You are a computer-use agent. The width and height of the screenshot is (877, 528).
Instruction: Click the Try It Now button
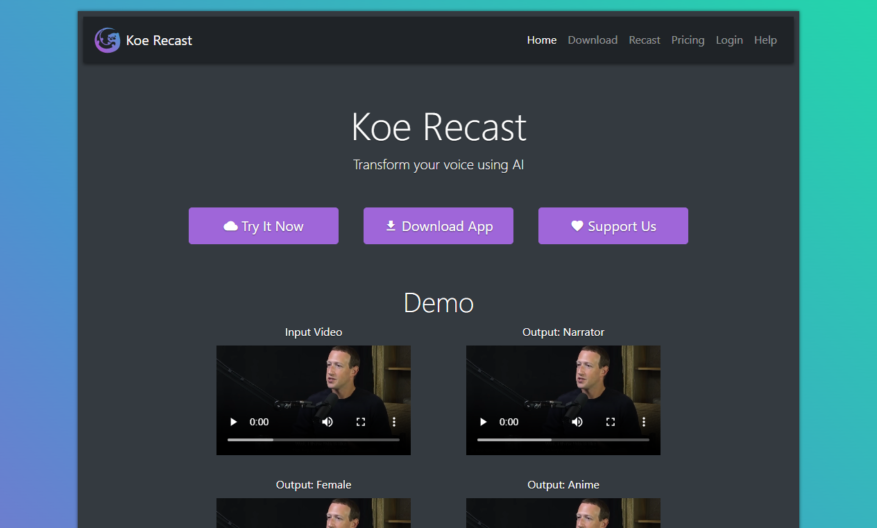pyautogui.click(x=263, y=226)
